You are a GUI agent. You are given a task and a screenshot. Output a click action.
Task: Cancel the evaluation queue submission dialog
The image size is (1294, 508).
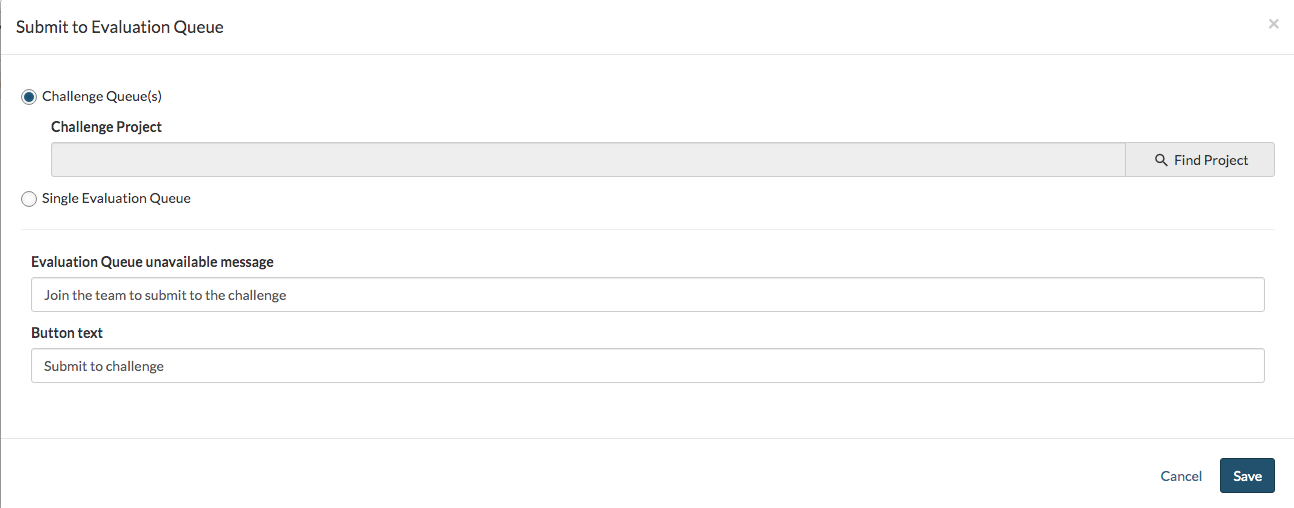pyautogui.click(x=1181, y=476)
